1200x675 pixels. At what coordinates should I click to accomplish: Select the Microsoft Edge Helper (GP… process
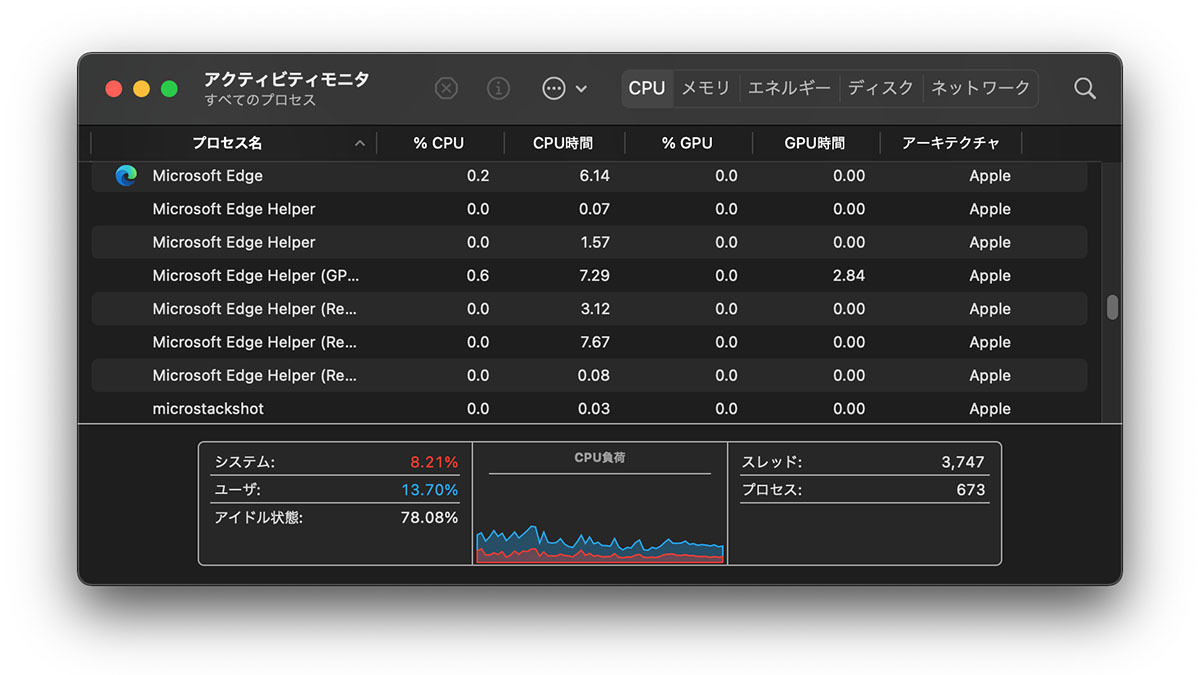pos(256,276)
